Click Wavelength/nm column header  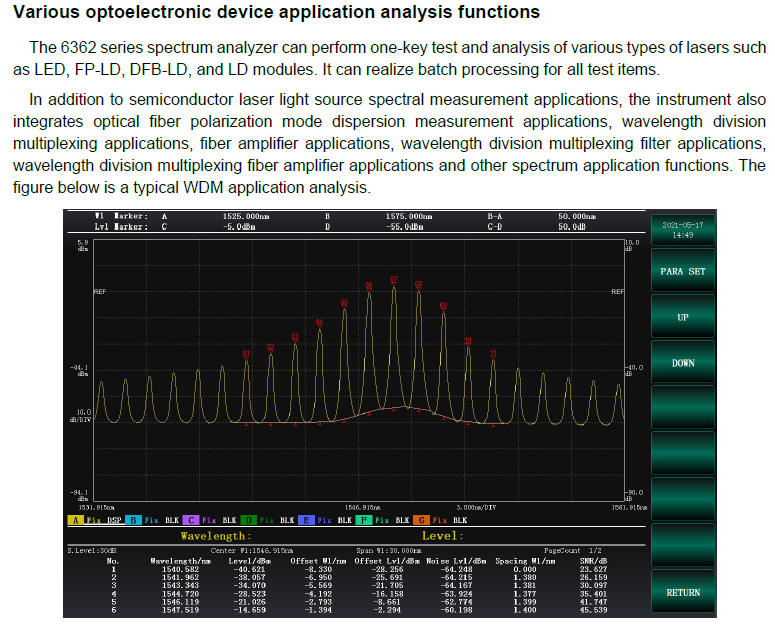click(180, 561)
